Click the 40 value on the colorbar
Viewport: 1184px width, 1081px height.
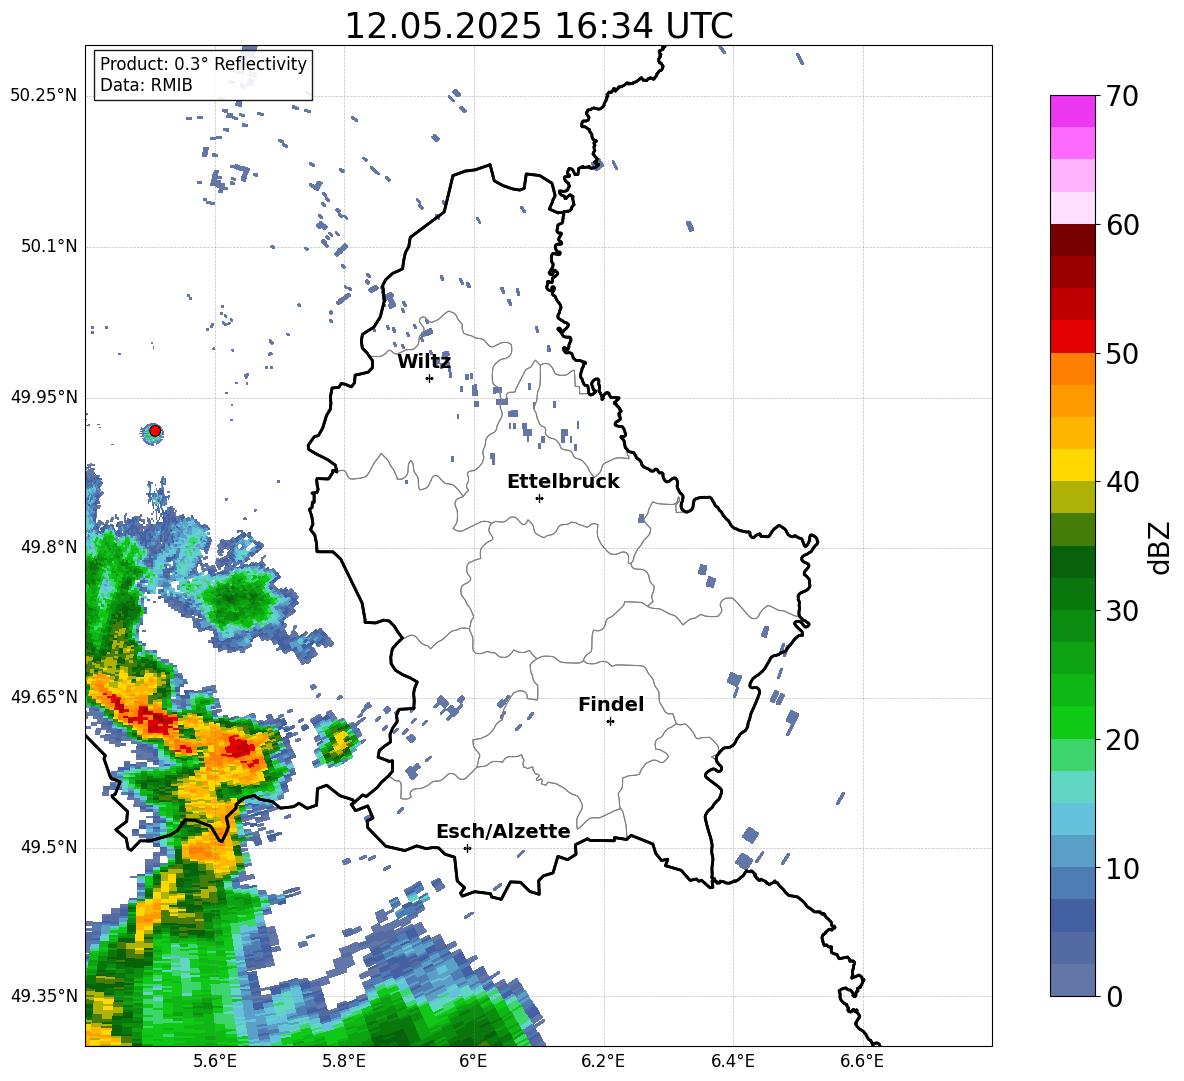pos(1122,482)
